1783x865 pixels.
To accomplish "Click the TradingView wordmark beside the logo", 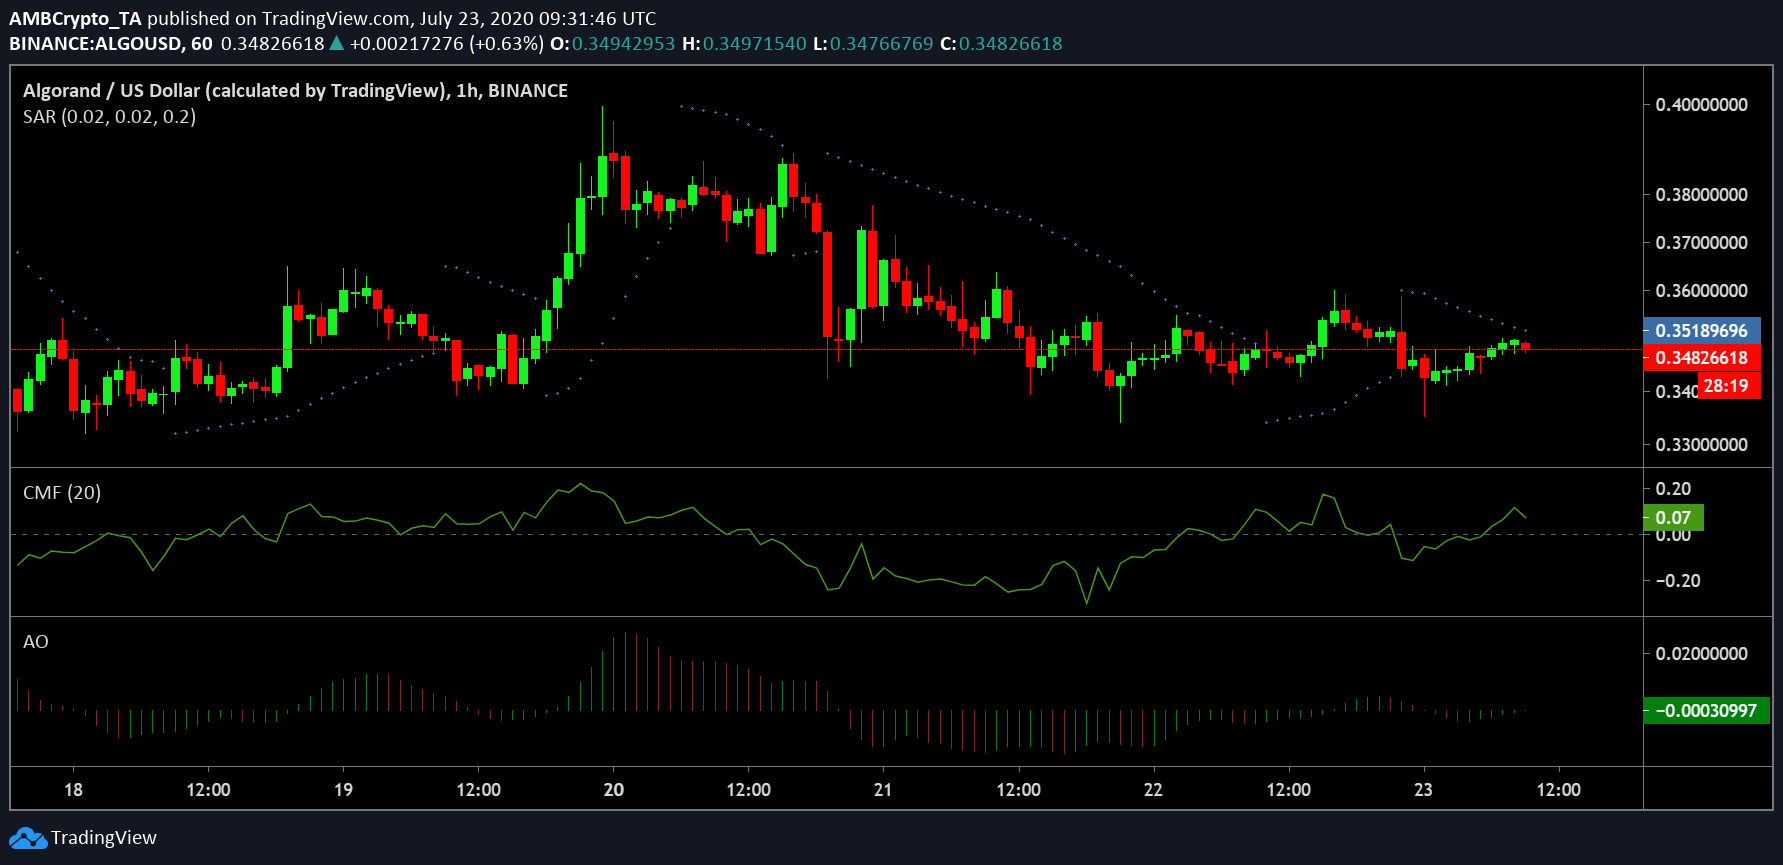I will [x=104, y=838].
